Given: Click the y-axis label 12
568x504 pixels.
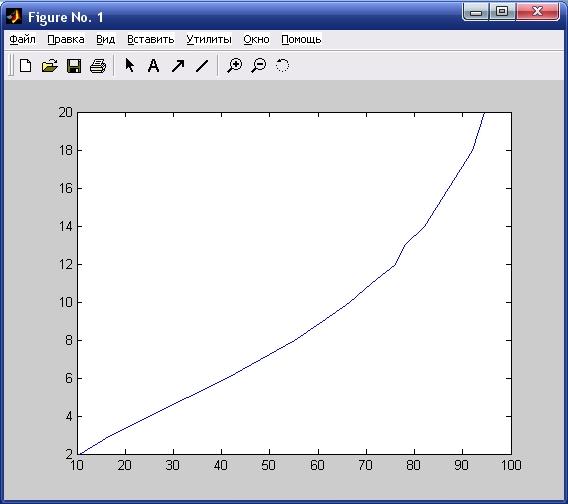Looking at the screenshot, I should pyautogui.click(x=66, y=265).
